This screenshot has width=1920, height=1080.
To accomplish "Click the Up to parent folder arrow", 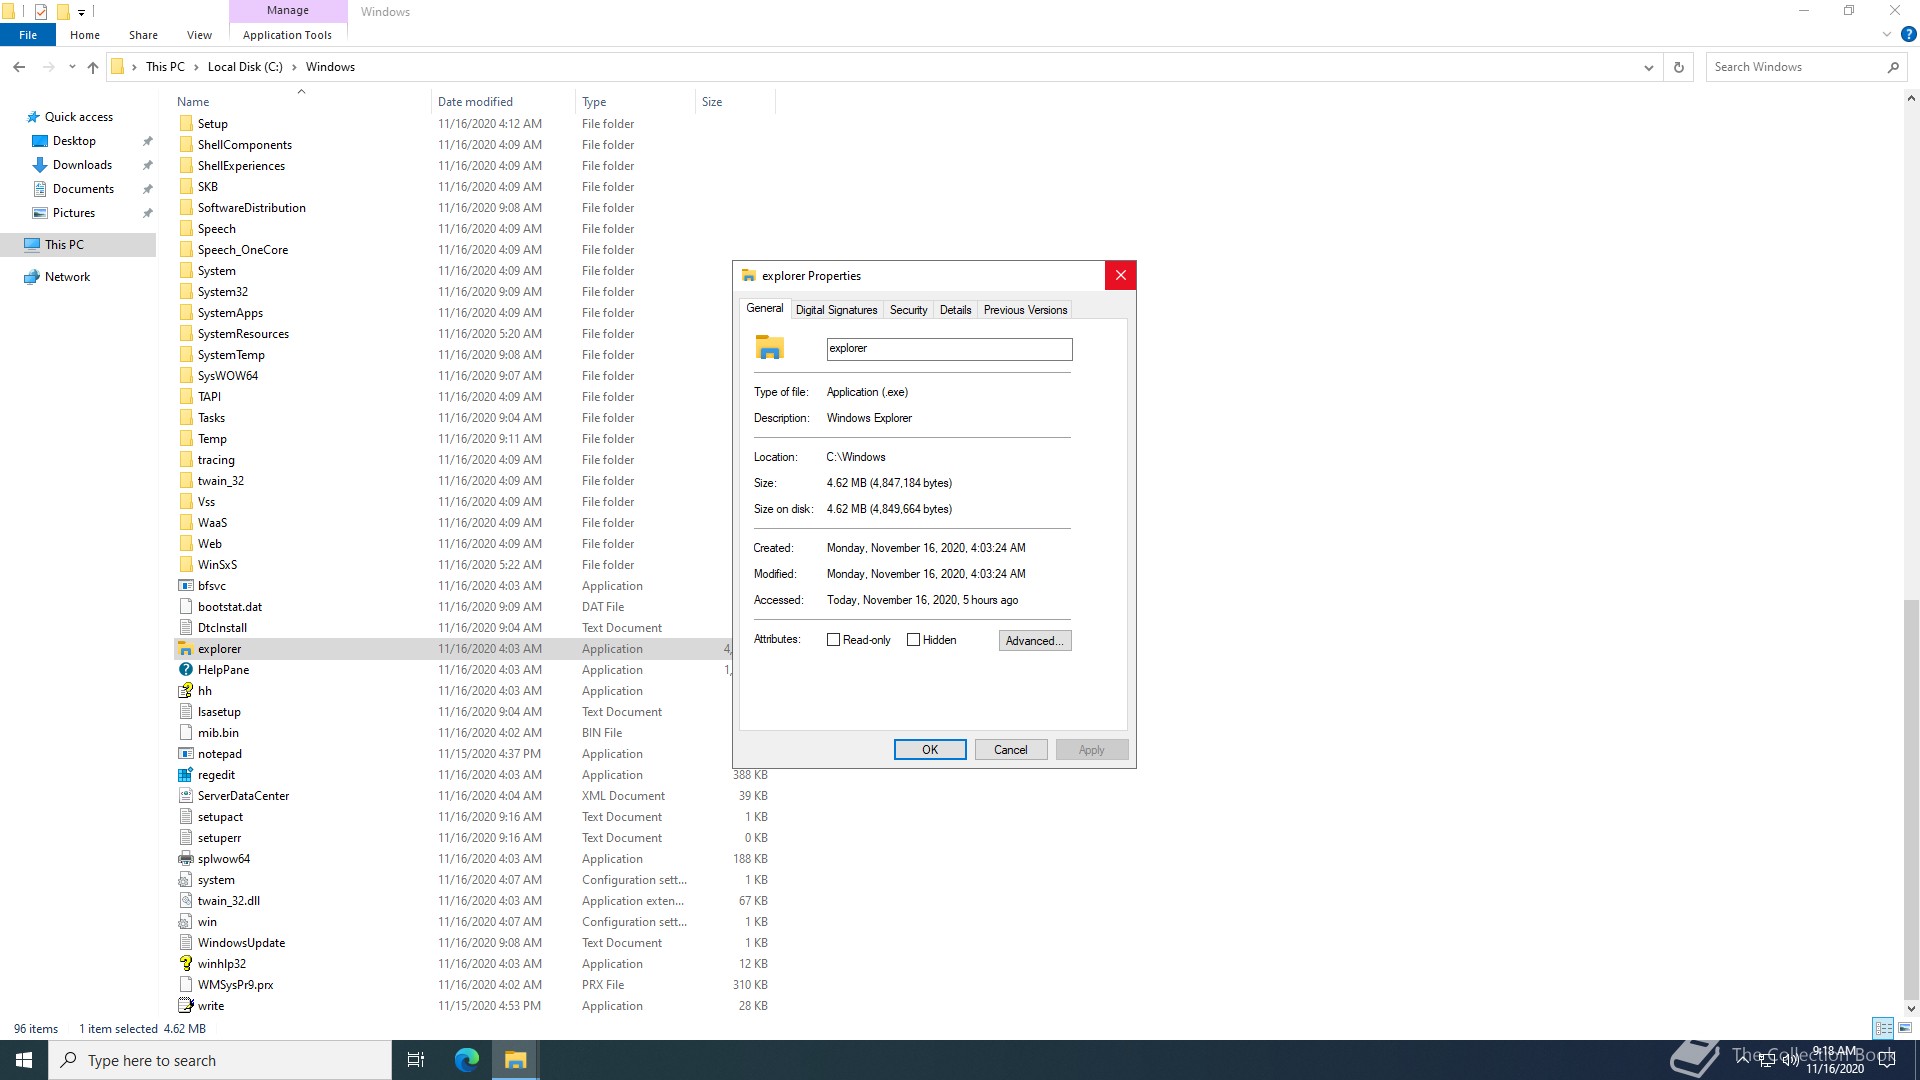I will [93, 67].
